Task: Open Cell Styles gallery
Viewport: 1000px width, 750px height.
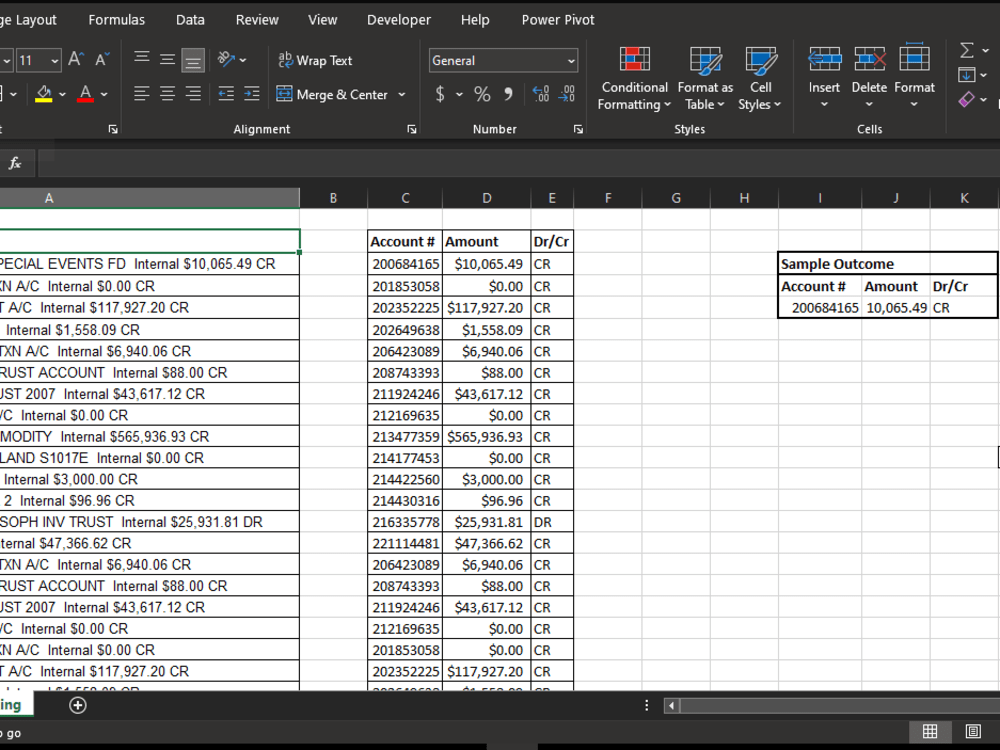Action: click(x=760, y=78)
